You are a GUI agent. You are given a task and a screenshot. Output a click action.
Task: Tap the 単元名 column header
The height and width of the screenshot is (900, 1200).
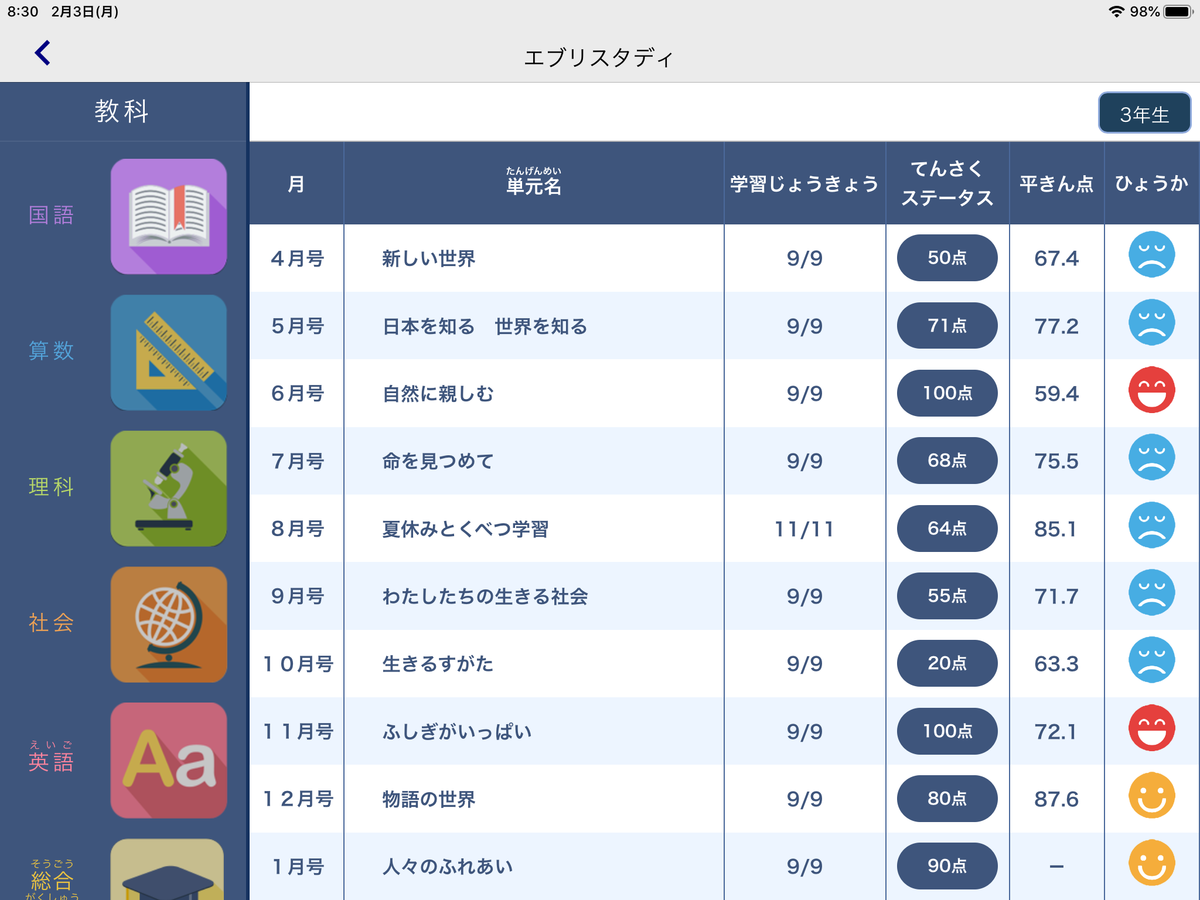[x=534, y=183]
